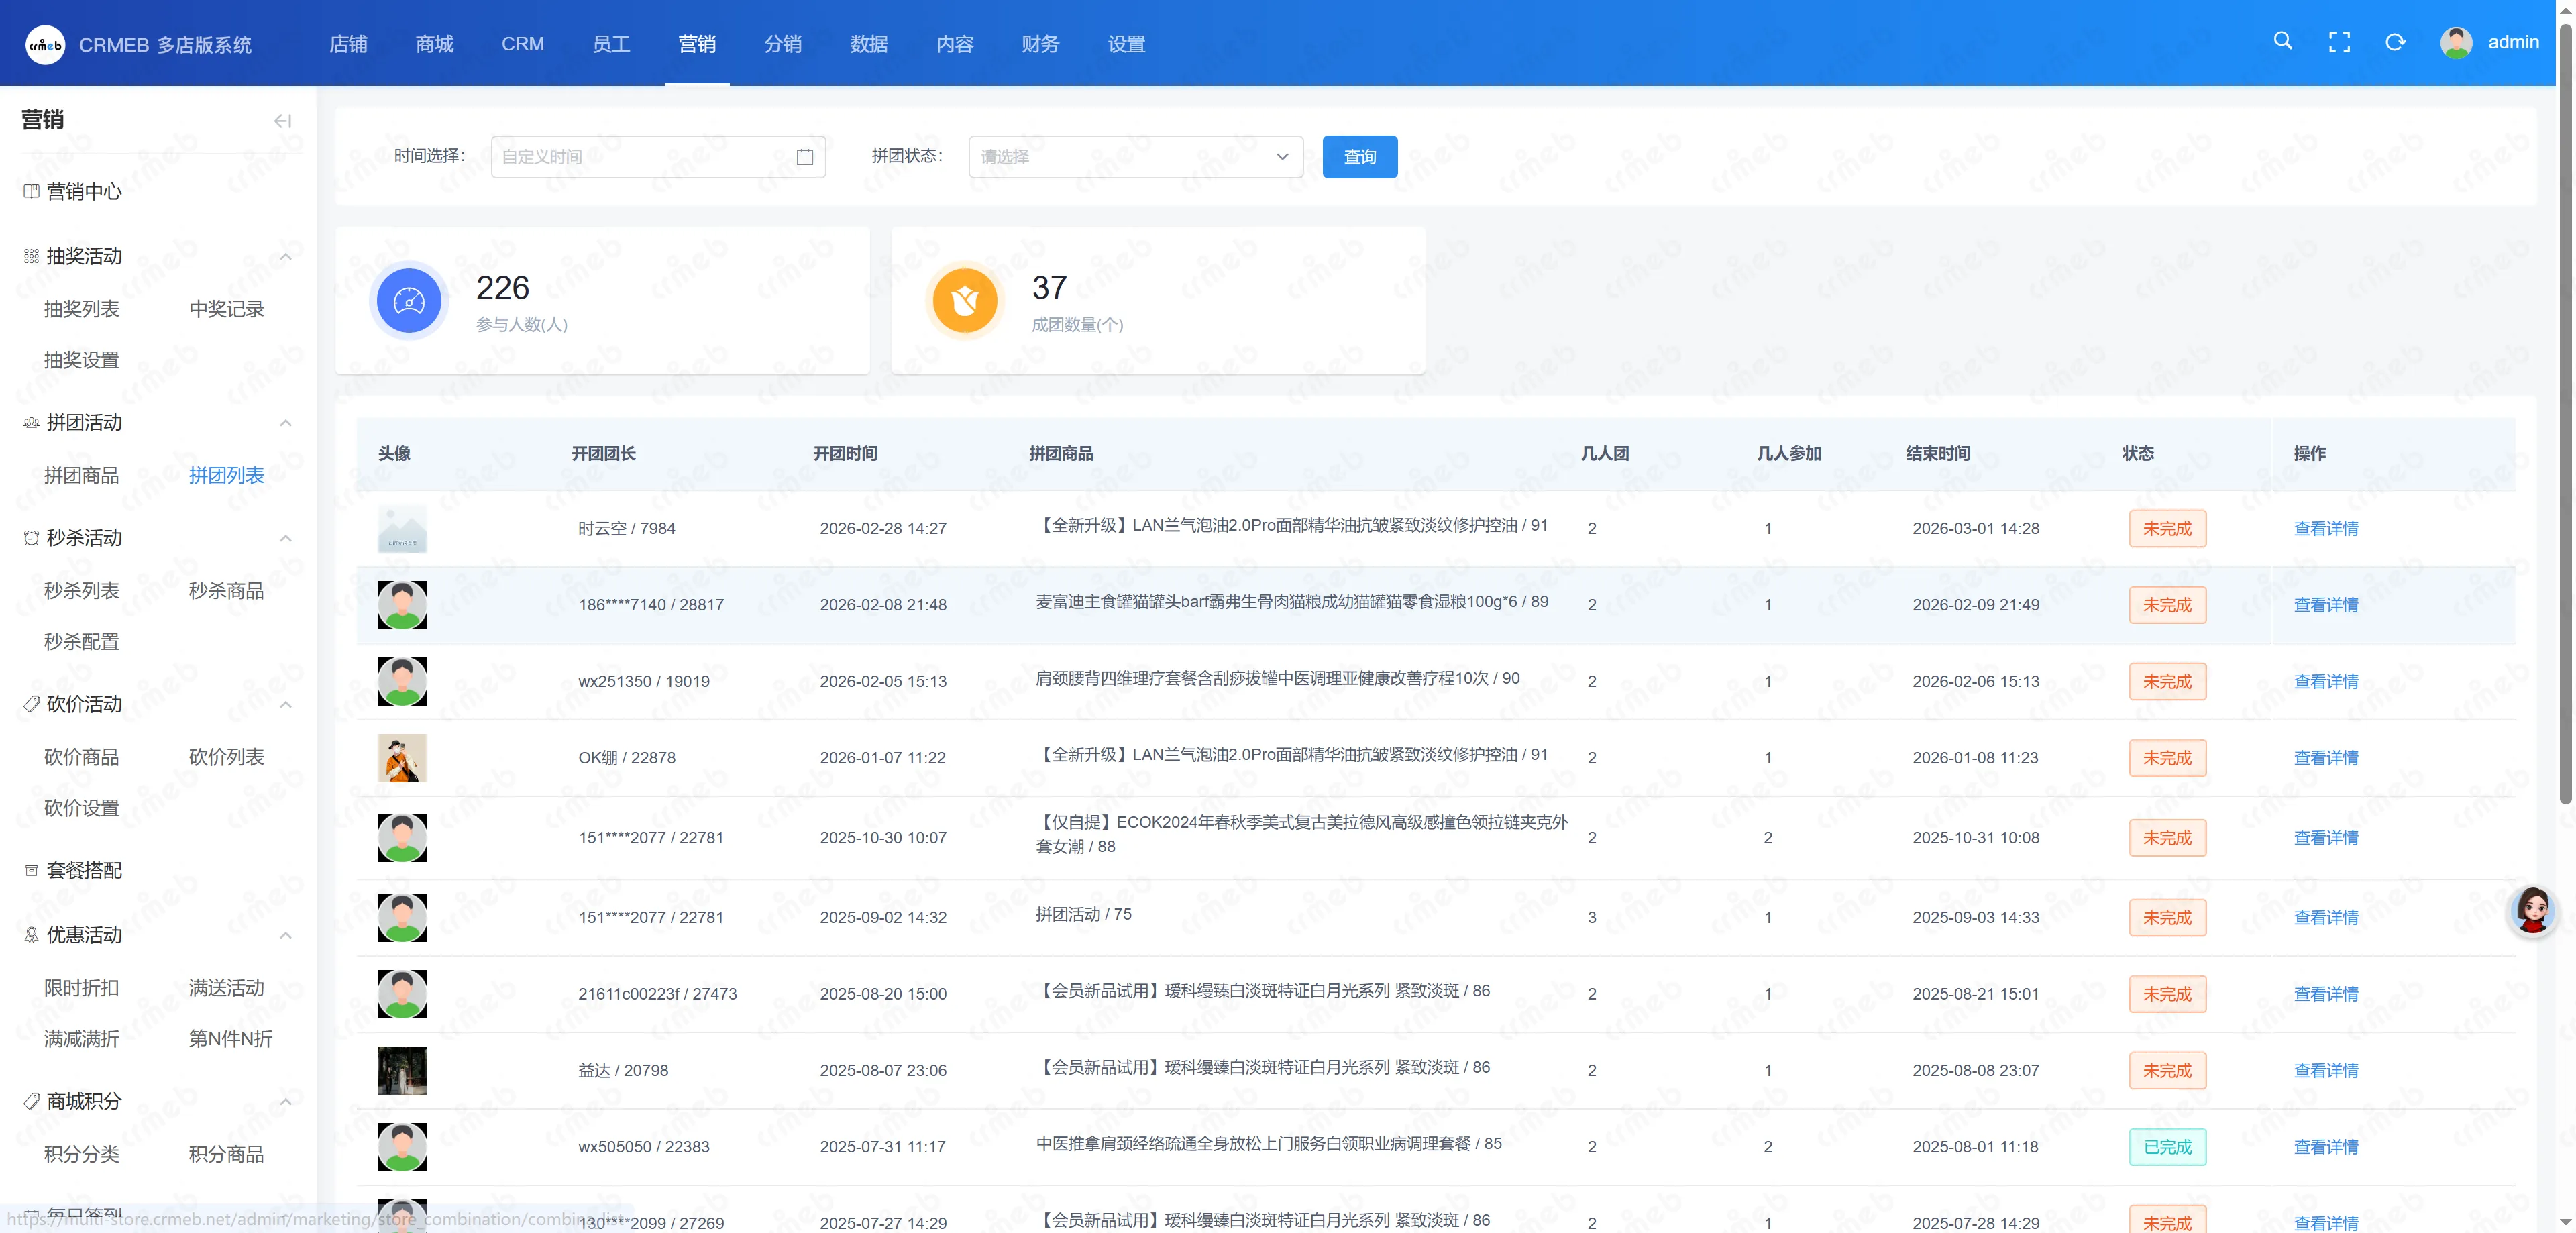Open 砍价列表 in sidebar
This screenshot has height=1233, width=2576.
click(x=227, y=757)
